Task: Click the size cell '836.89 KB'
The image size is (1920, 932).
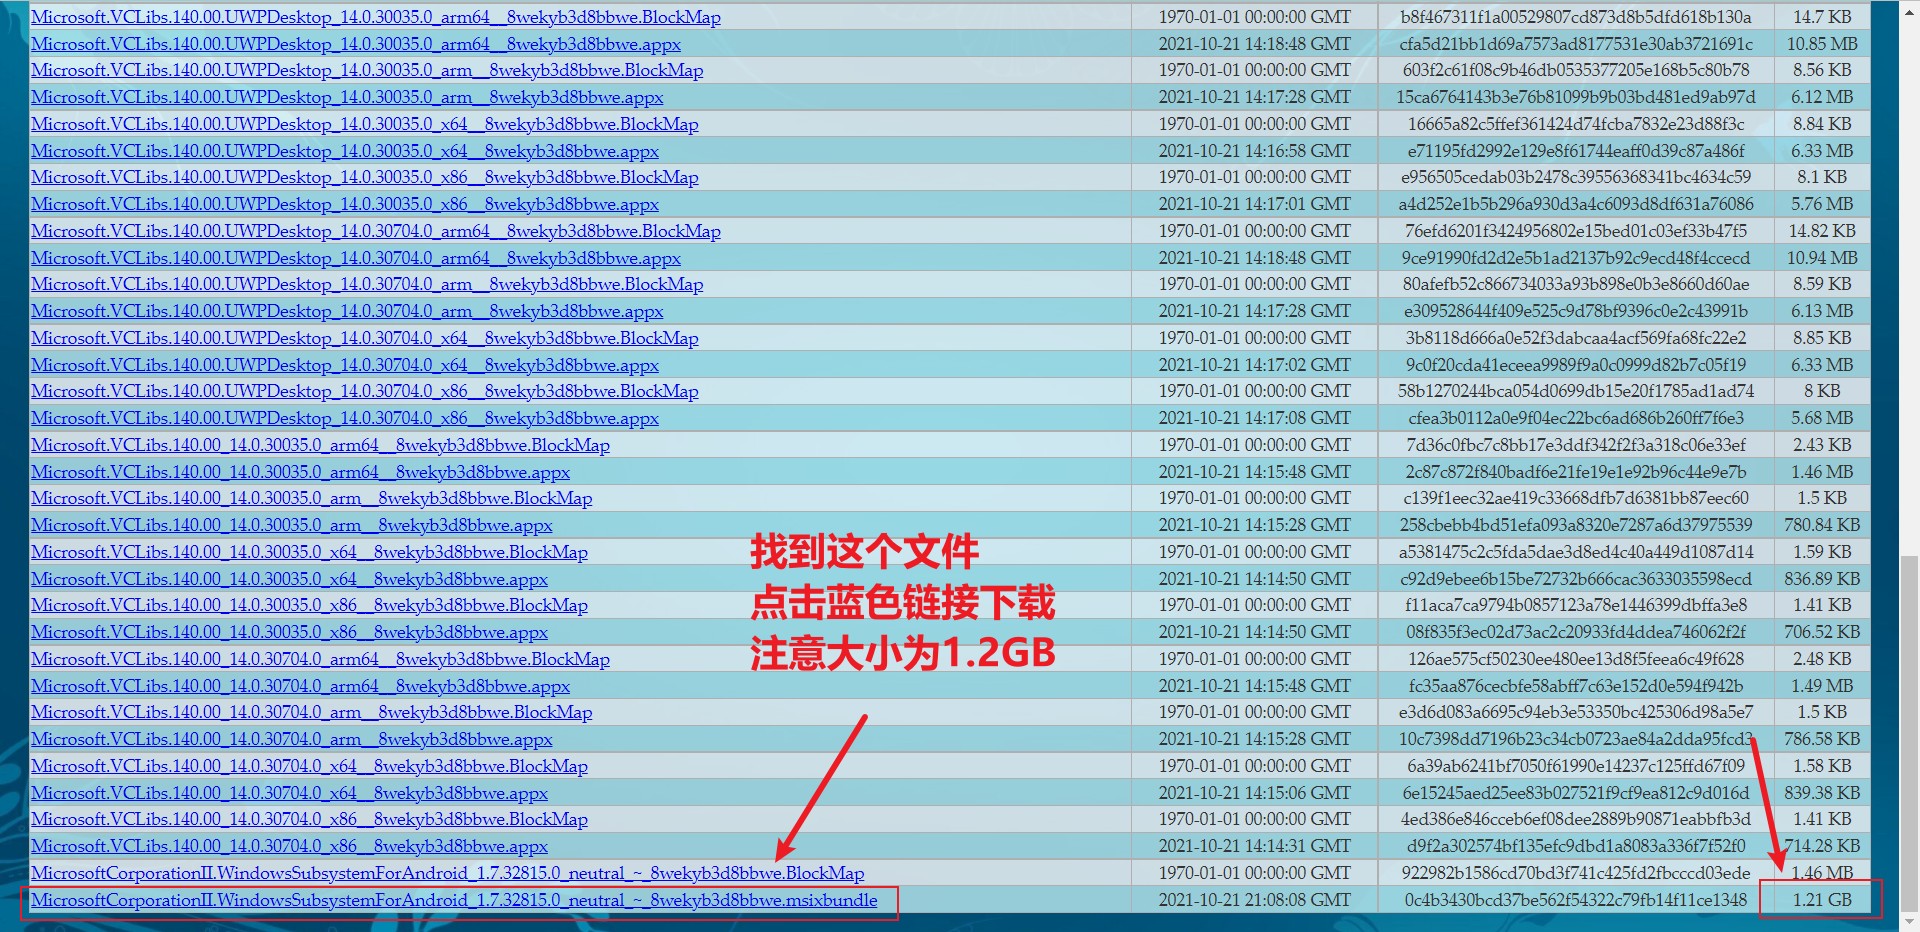Action: (x=1822, y=579)
